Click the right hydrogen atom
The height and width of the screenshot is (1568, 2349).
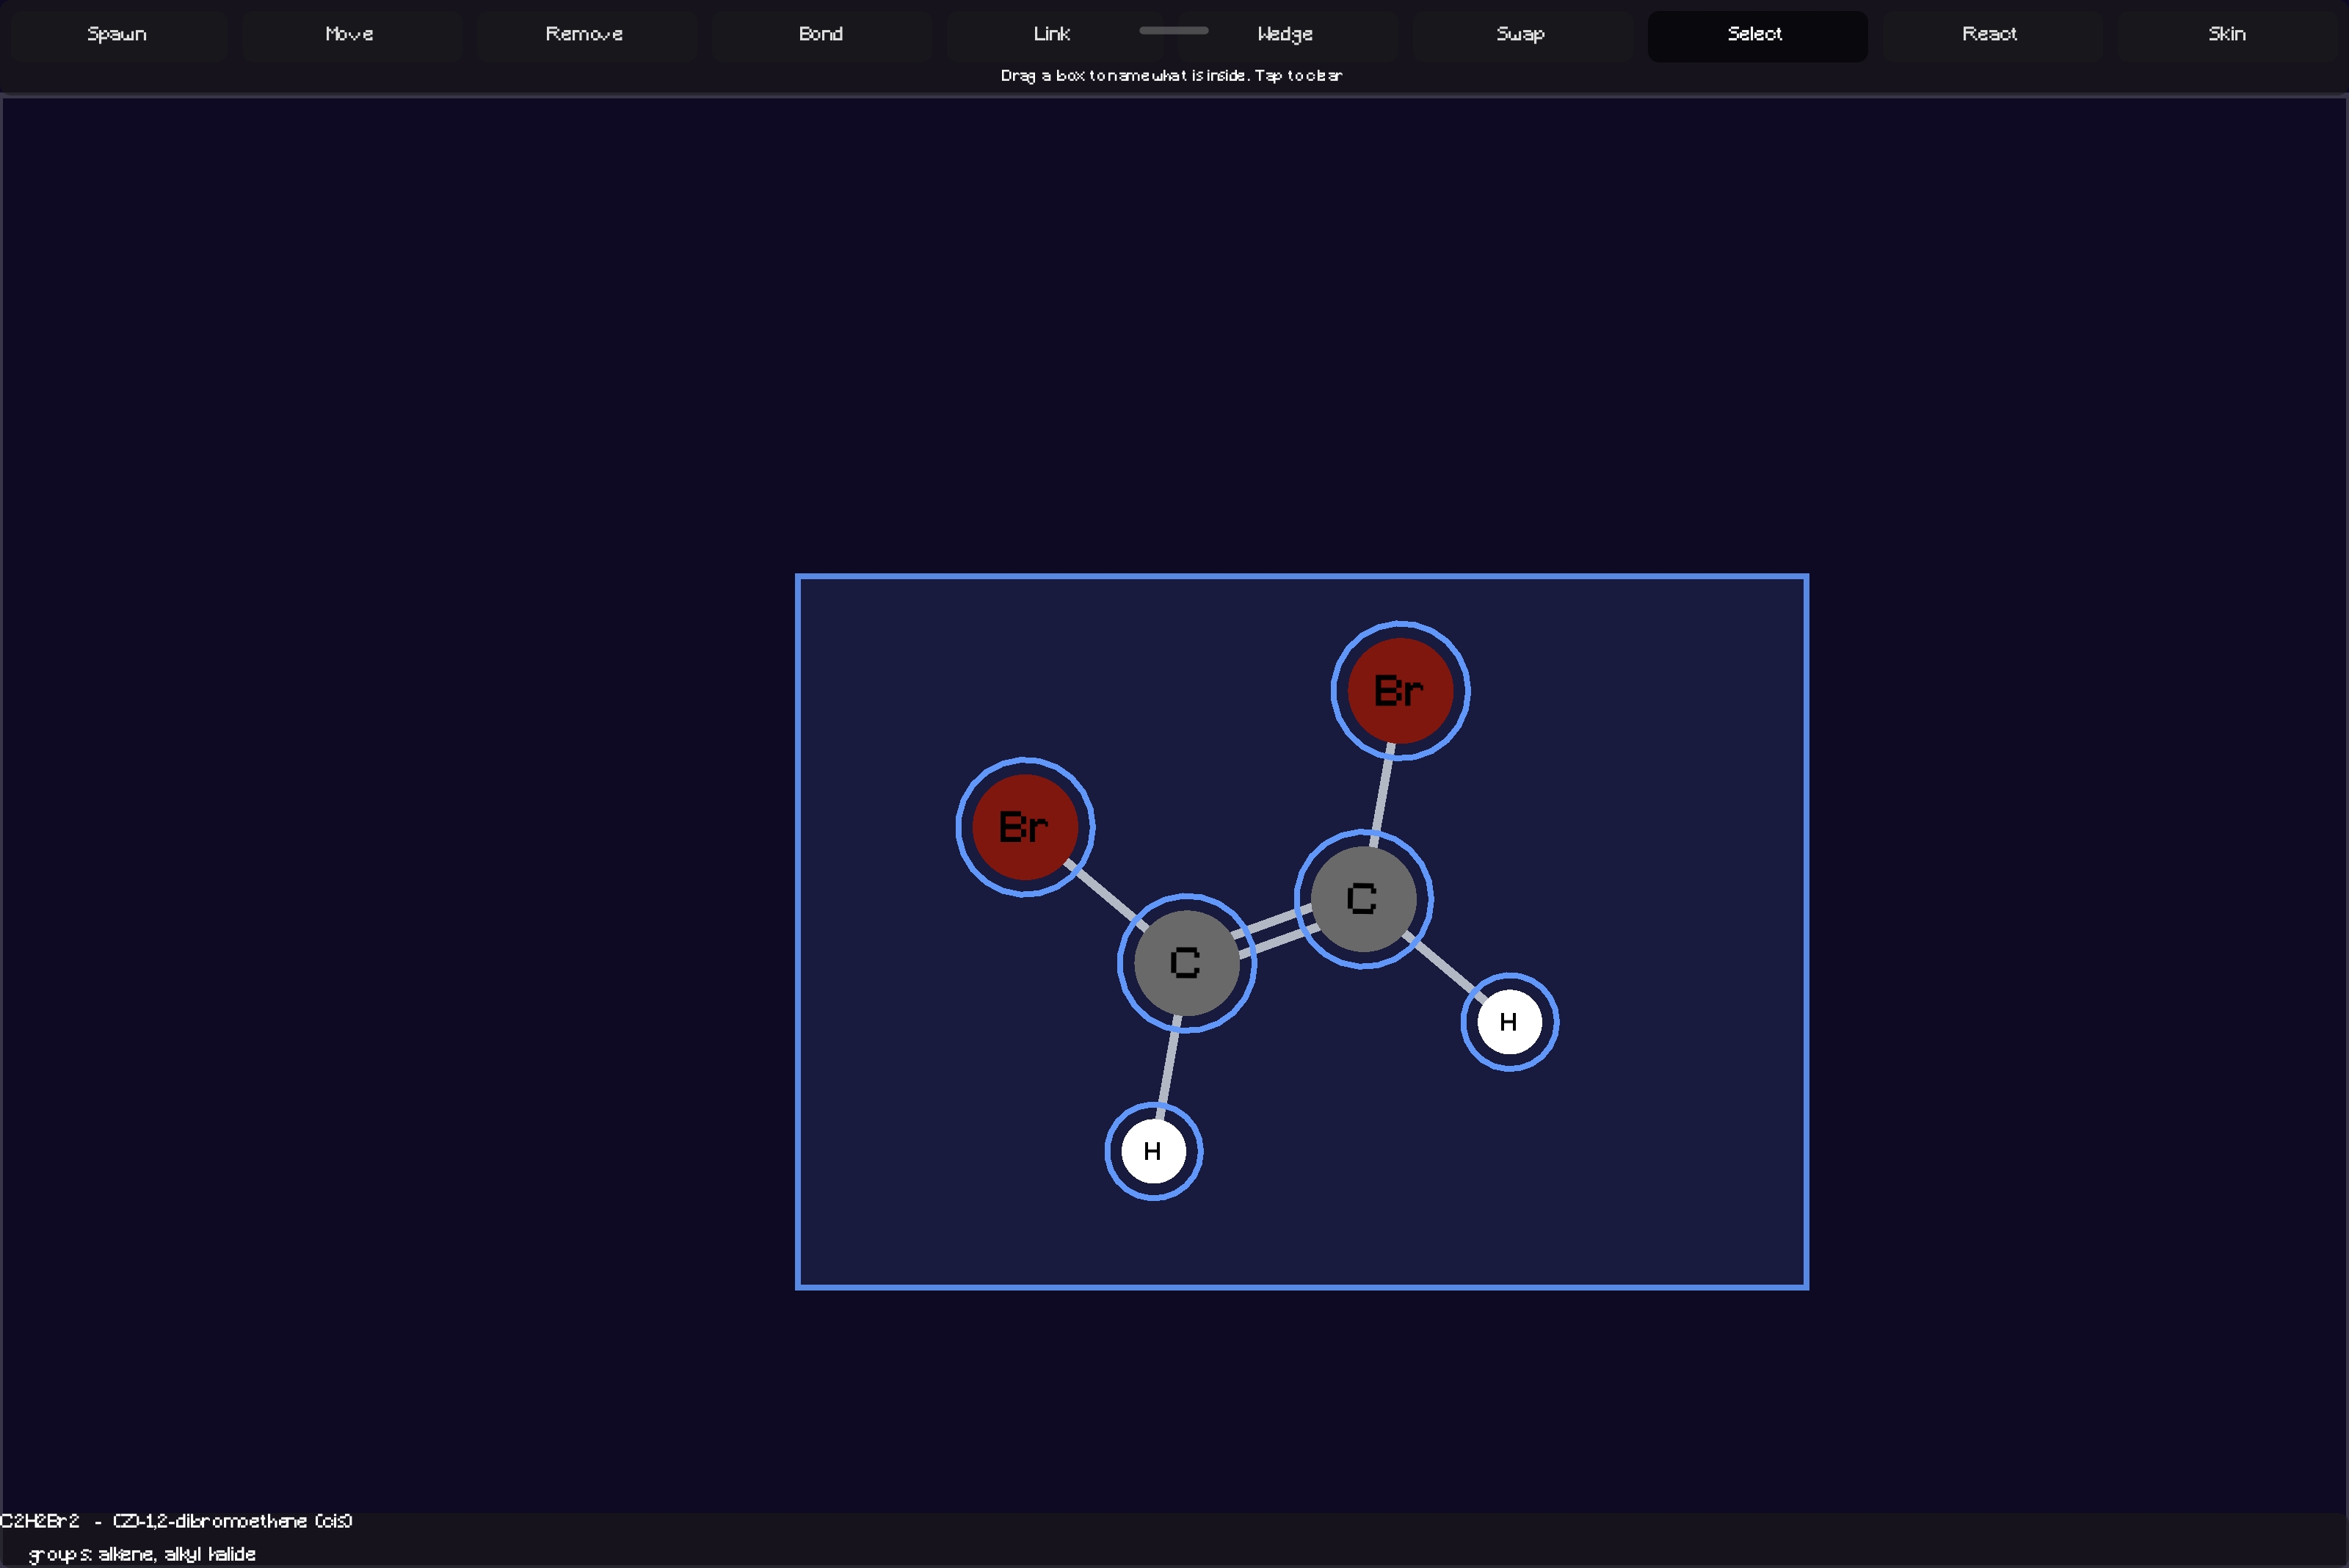tap(1509, 1022)
